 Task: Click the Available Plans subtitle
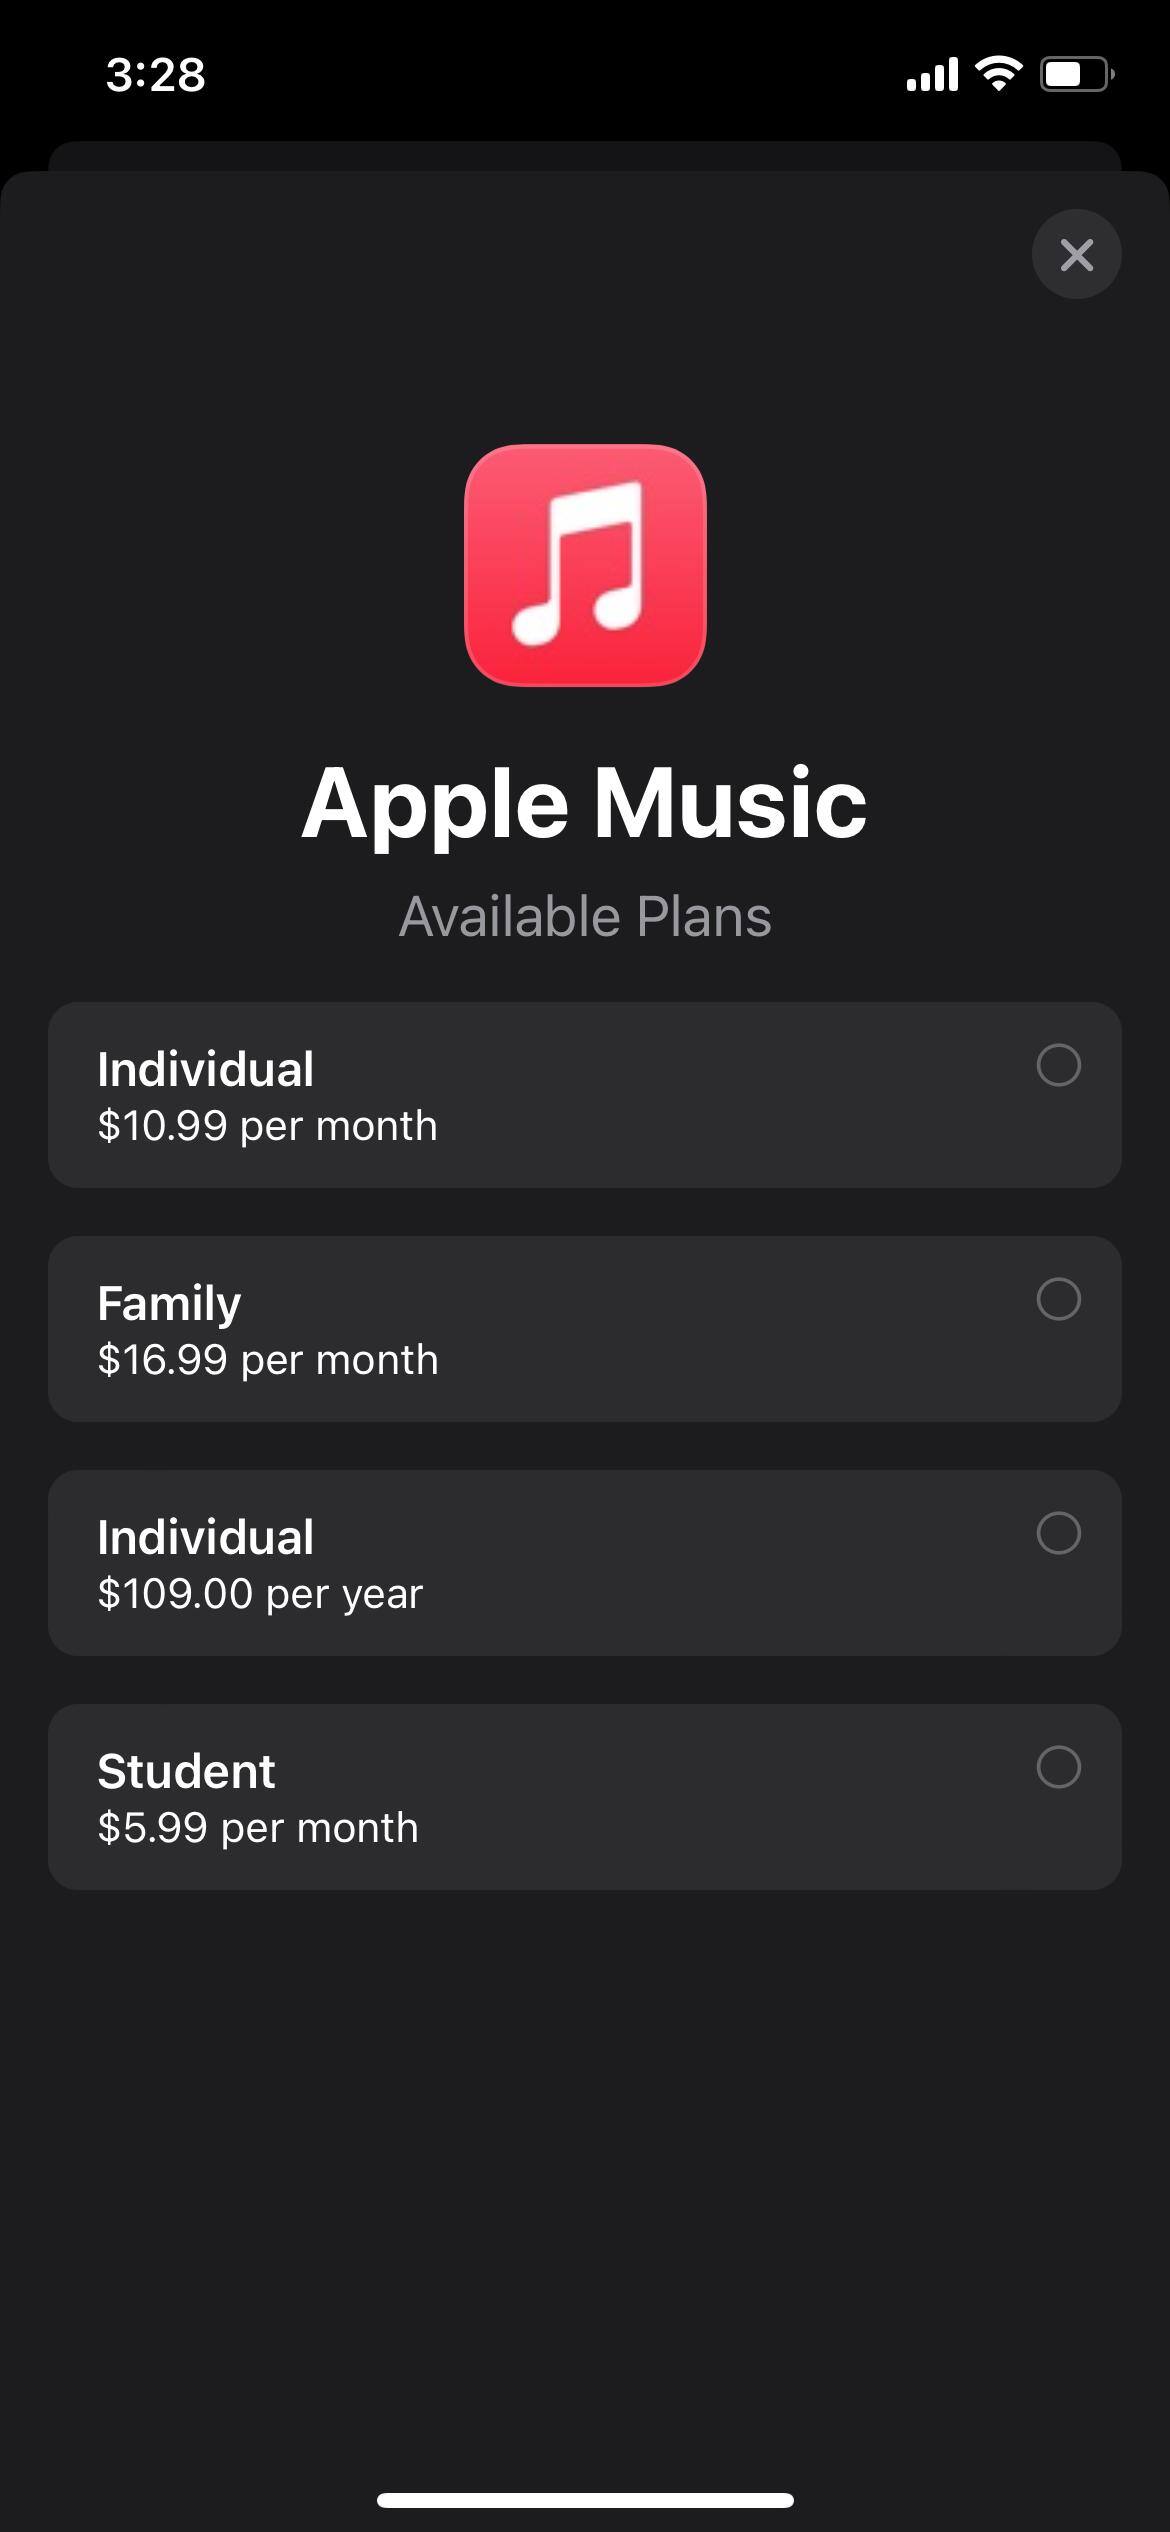coord(585,916)
